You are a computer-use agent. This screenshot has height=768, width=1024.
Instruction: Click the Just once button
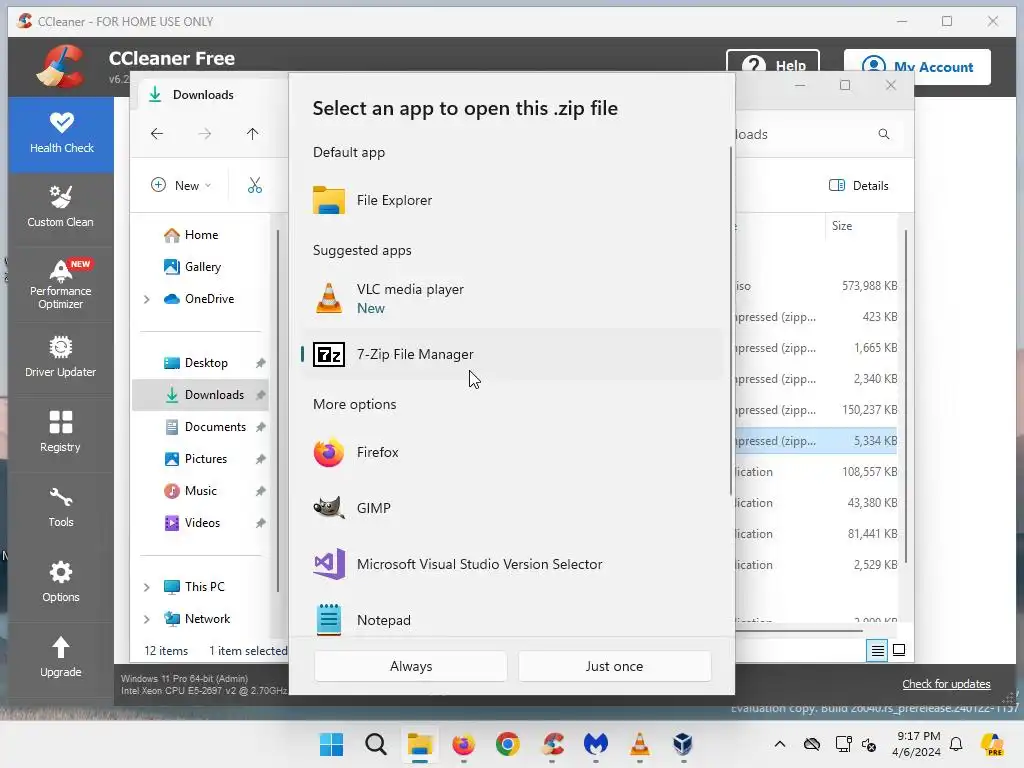point(615,666)
